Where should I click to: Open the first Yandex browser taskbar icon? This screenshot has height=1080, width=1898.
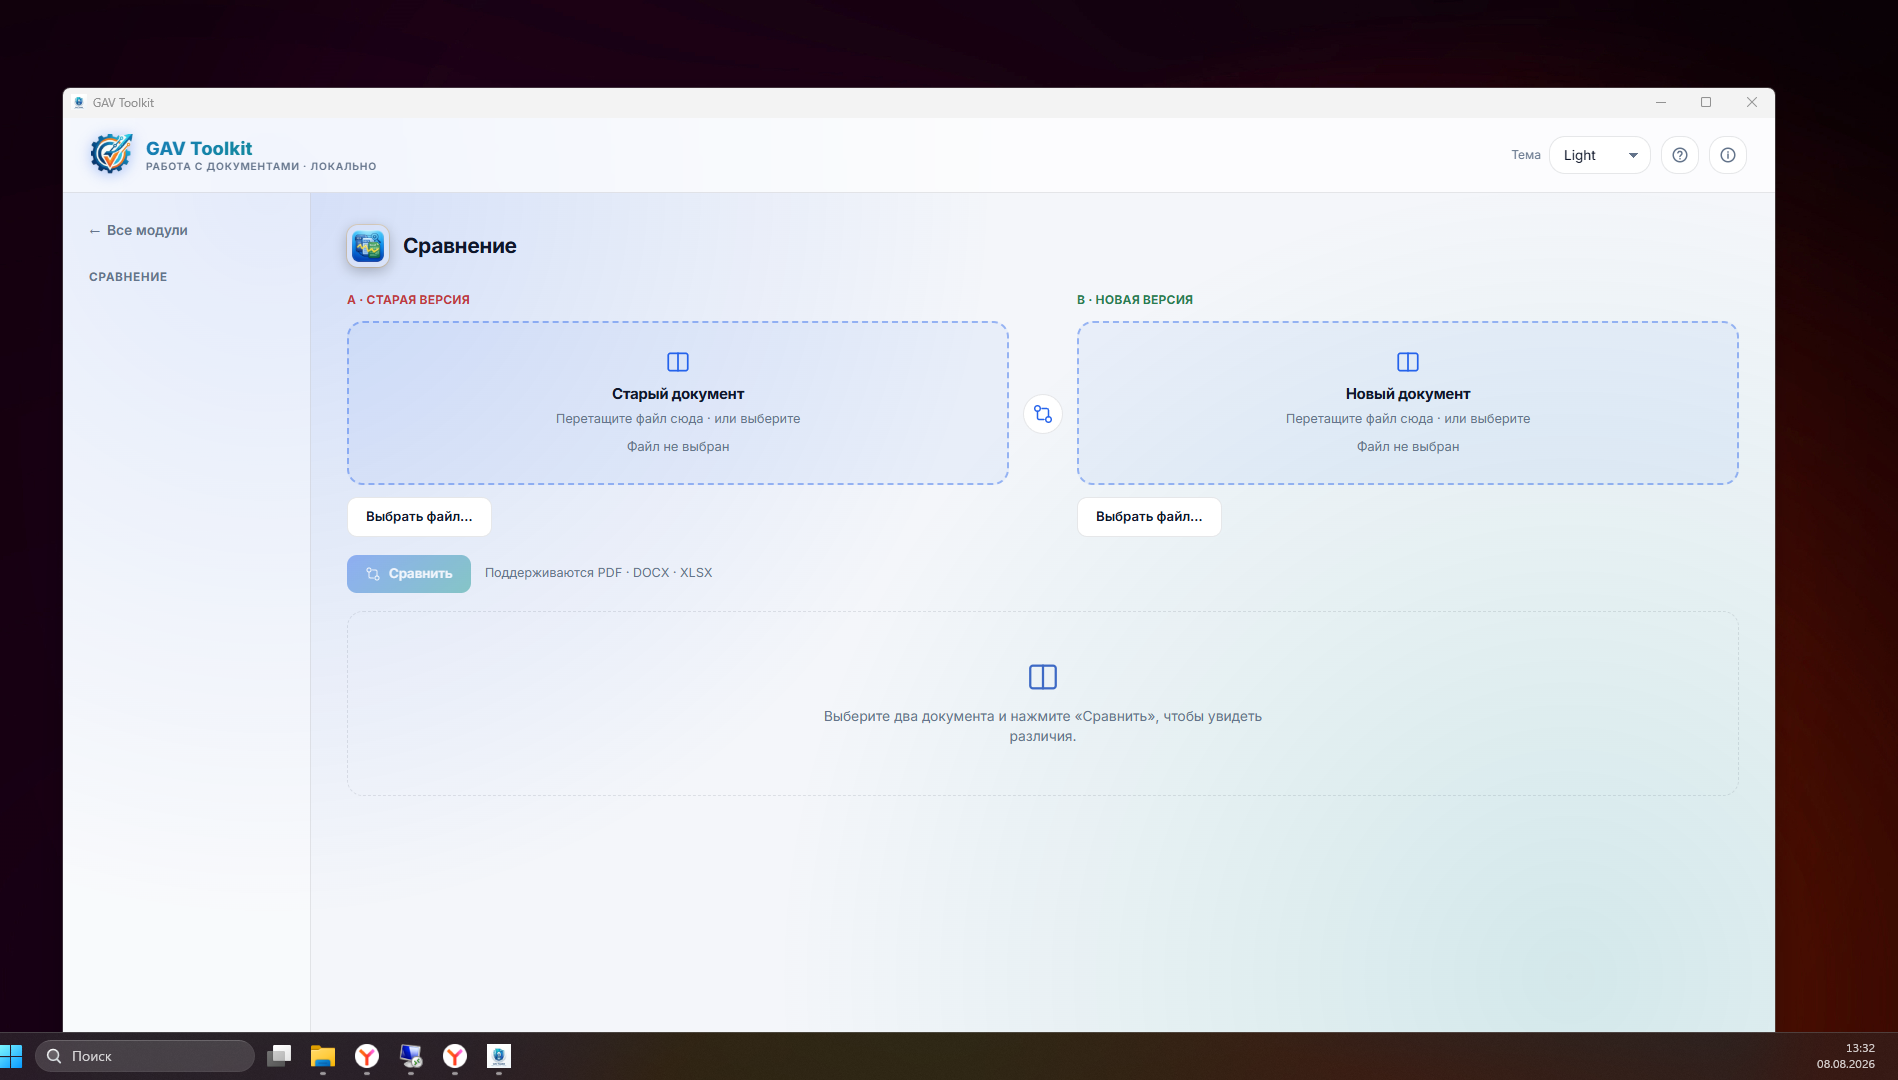367,1056
